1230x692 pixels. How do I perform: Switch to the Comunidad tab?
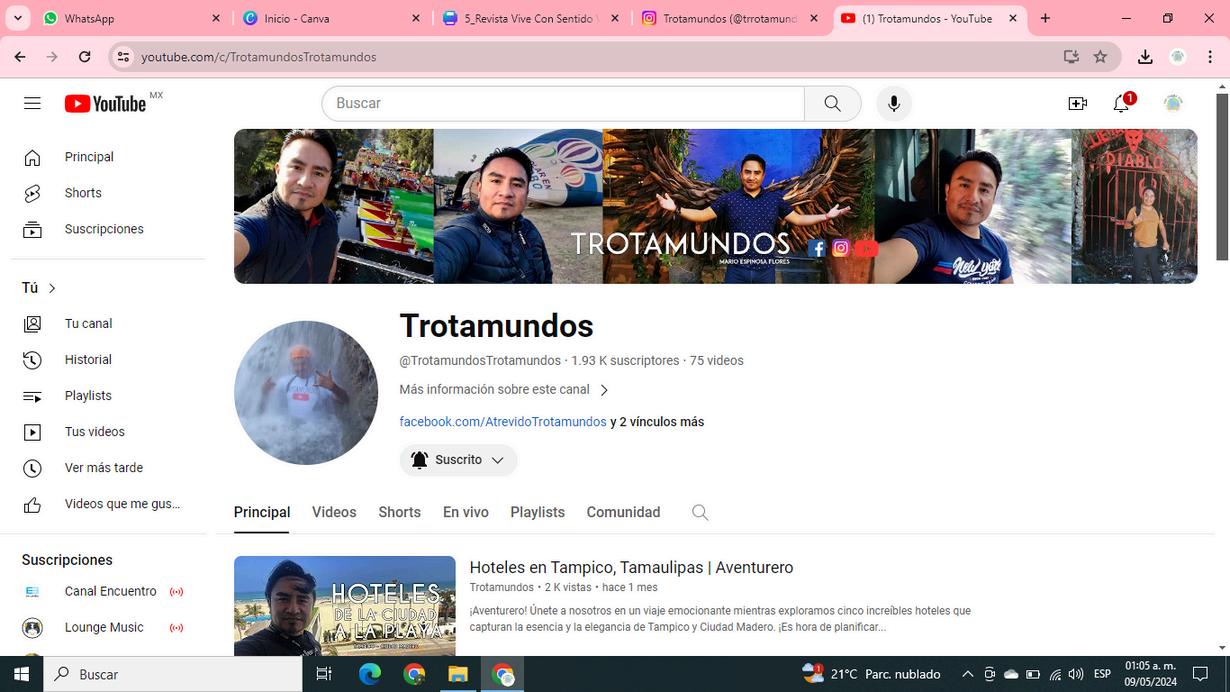tap(623, 512)
